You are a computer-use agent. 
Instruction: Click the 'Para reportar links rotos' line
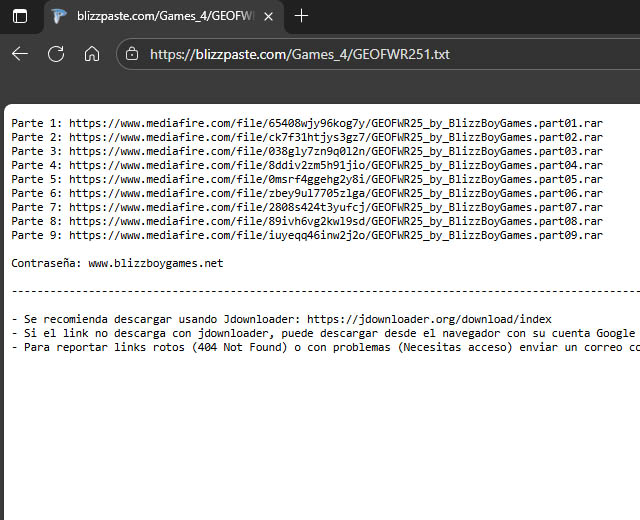326,347
